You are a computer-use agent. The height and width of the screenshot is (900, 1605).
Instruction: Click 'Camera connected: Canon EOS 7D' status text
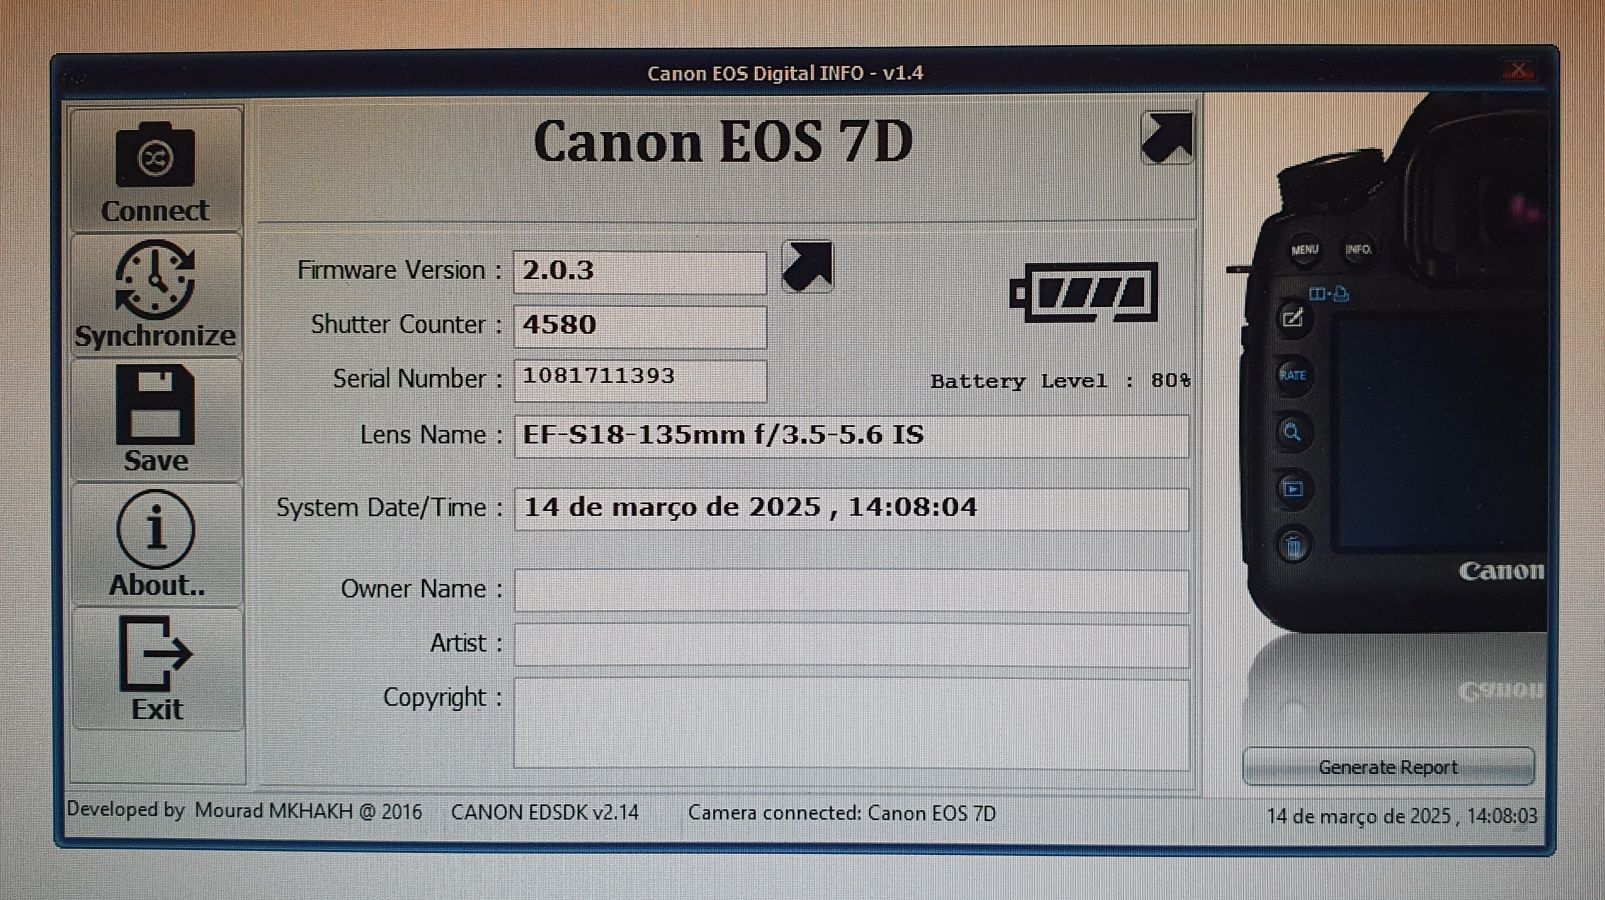[x=842, y=813]
